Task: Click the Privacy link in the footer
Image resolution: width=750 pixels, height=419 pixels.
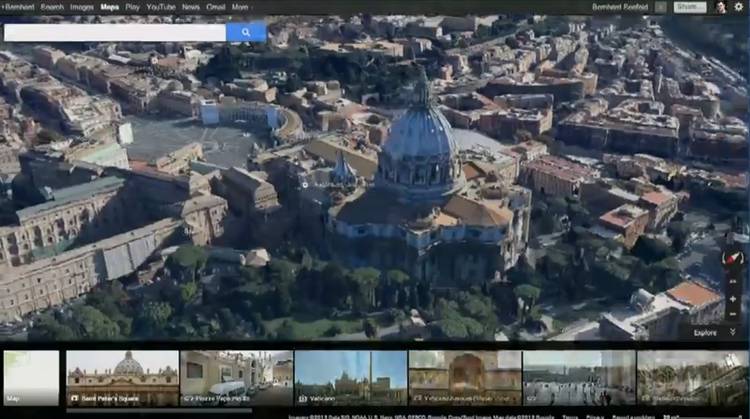Action: click(x=595, y=417)
